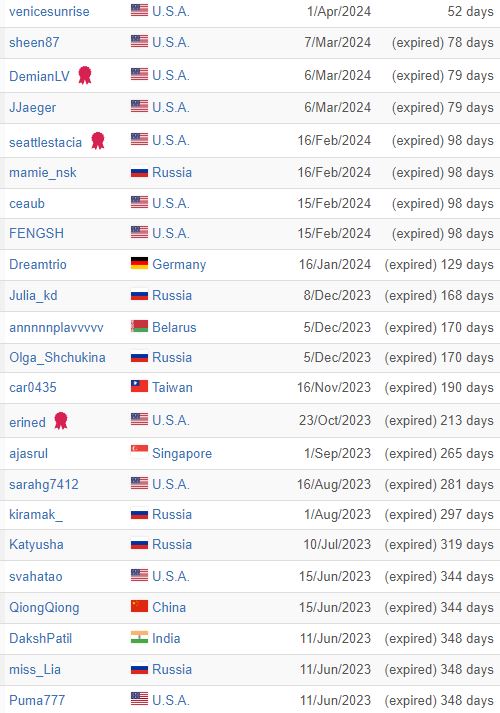500x713 pixels.
Task: Click the red ribbon badge beside erined
Action: (x=61, y=421)
